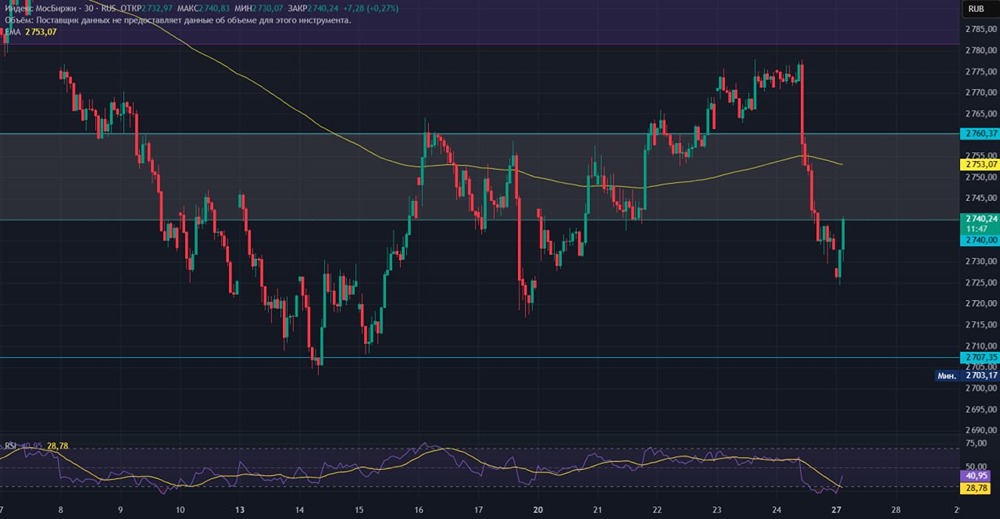Click the 2 695,00 price scale label
The height and width of the screenshot is (519, 1000).
click(x=982, y=409)
